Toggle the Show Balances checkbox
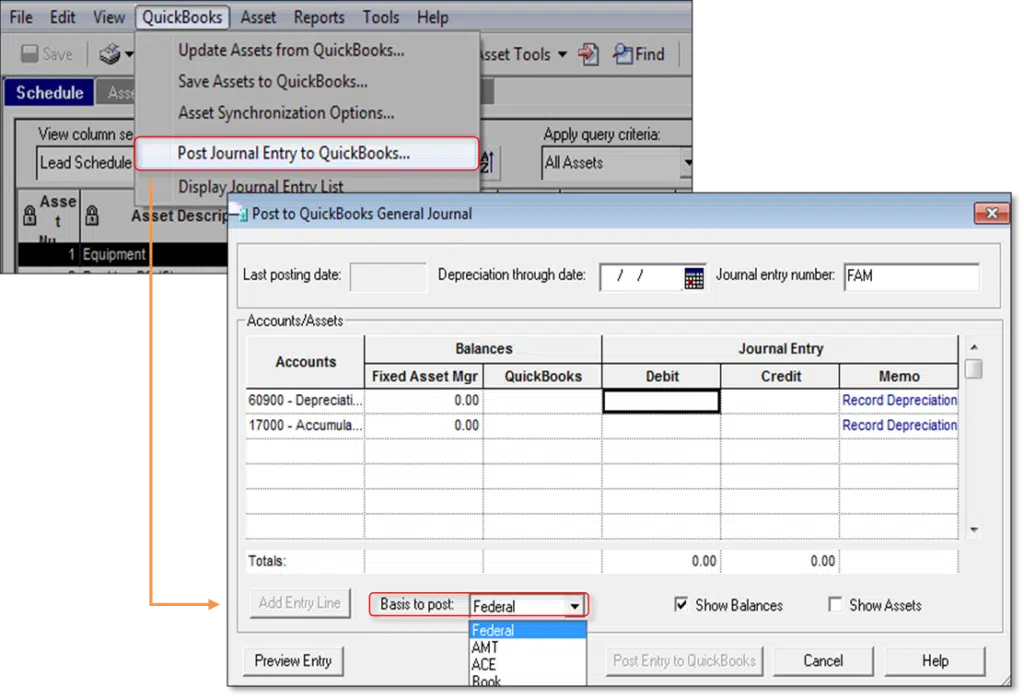Image resolution: width=1024 pixels, height=699 pixels. coord(680,604)
